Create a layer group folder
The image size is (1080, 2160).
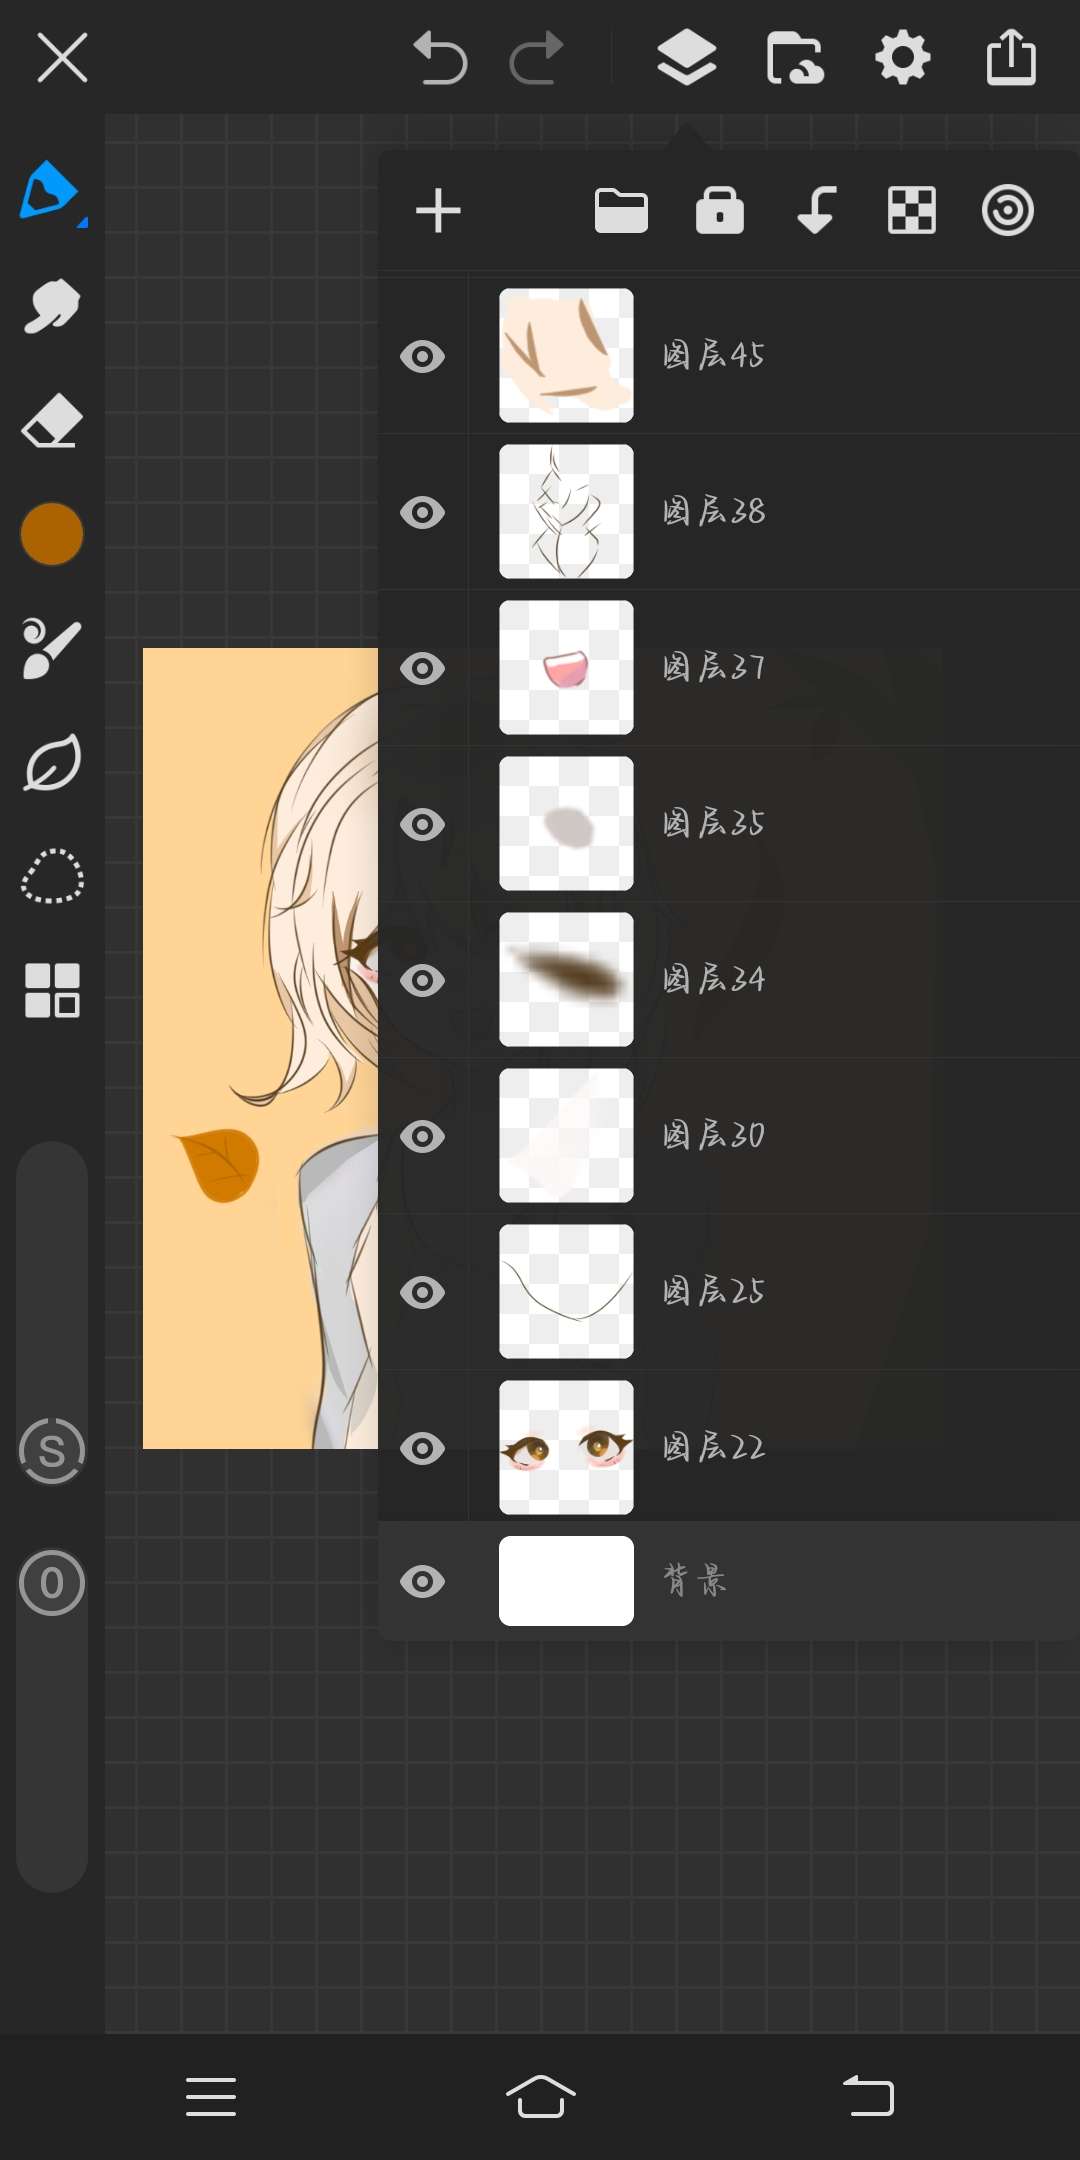(621, 211)
